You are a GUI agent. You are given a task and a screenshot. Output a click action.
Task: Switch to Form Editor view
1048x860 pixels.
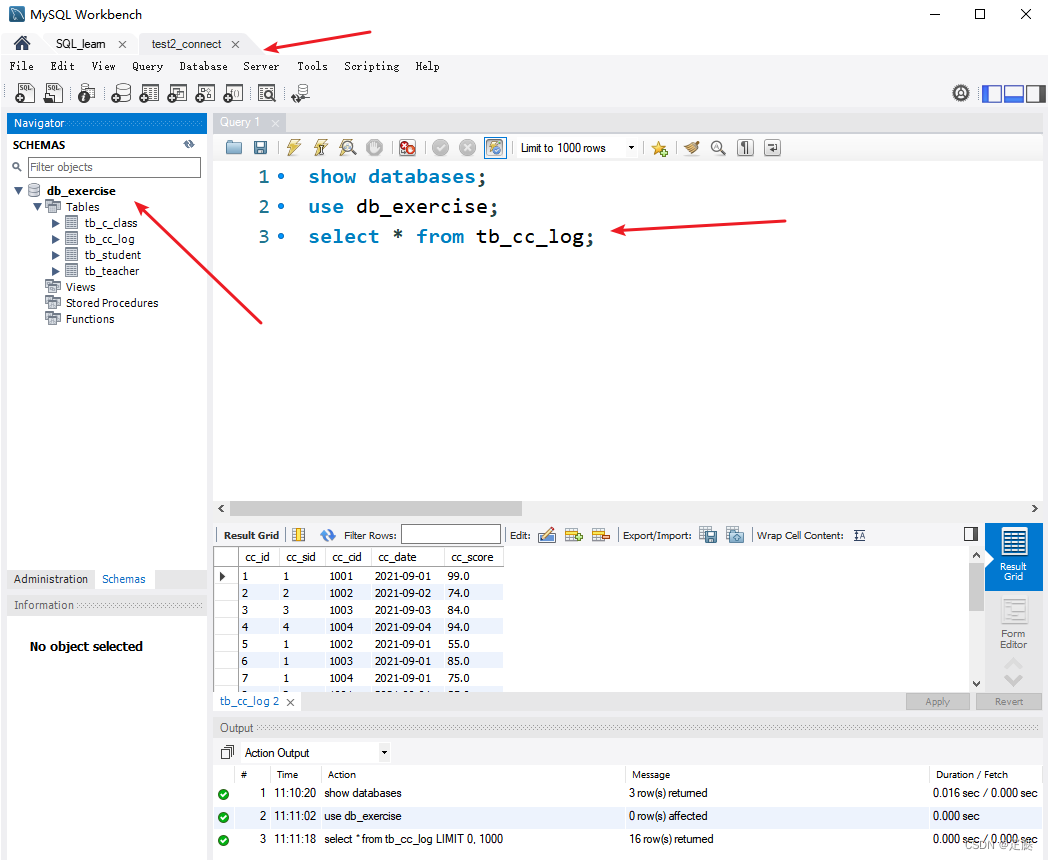(x=1013, y=624)
